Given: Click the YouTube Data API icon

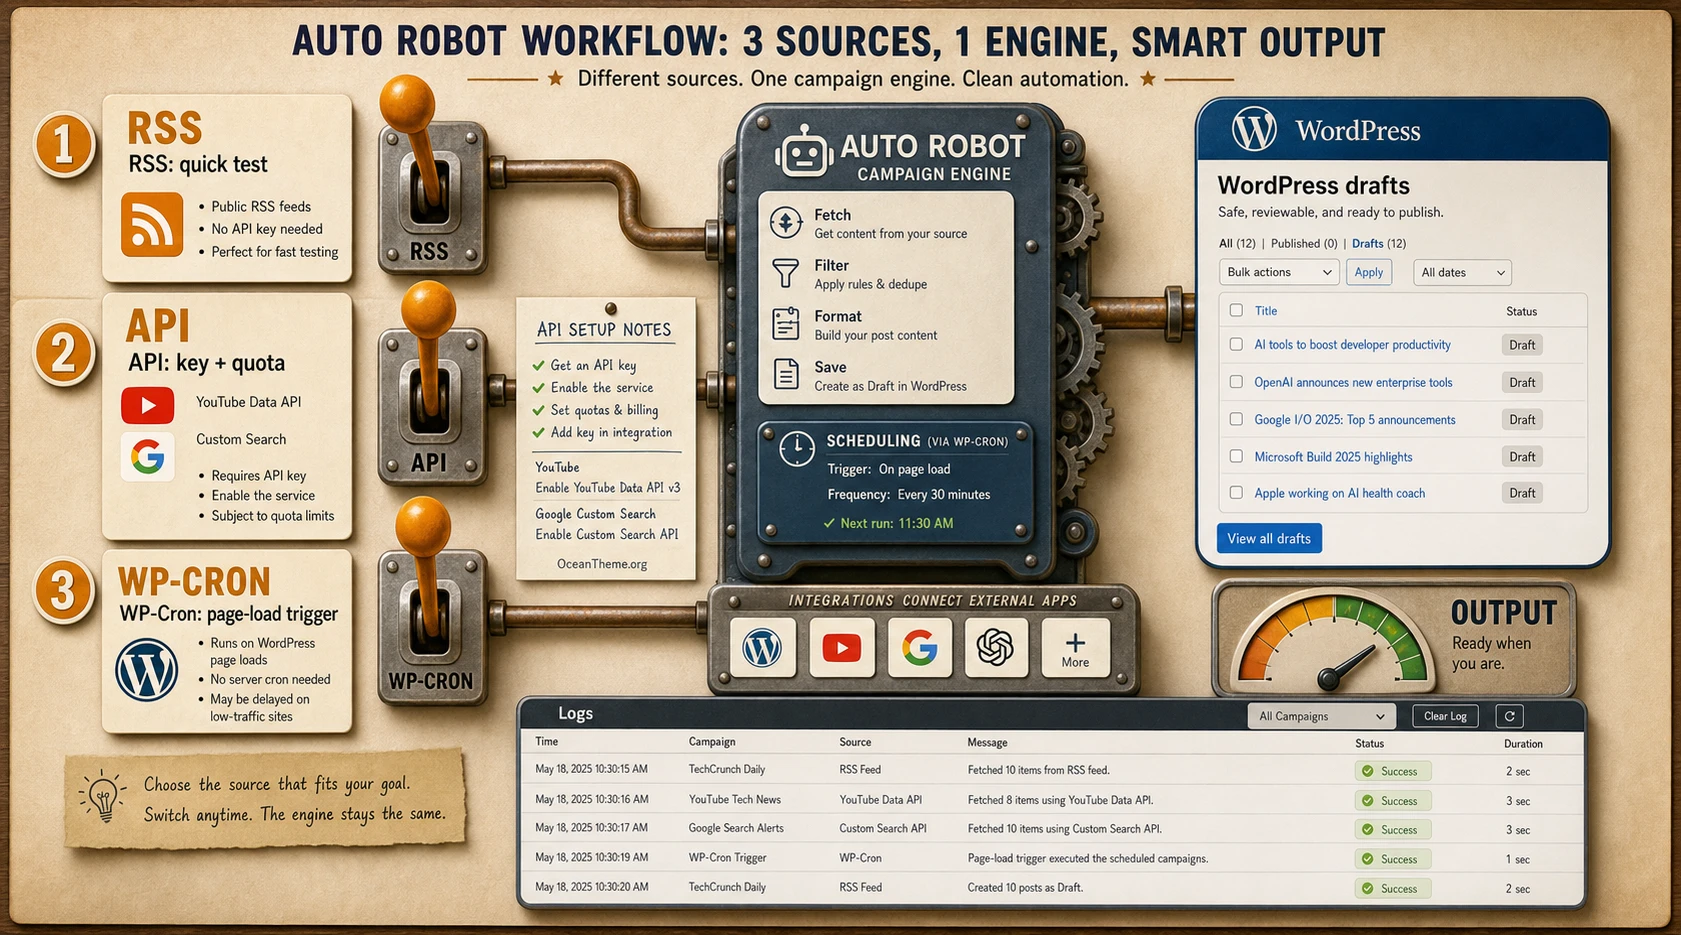Looking at the screenshot, I should coord(148,405).
